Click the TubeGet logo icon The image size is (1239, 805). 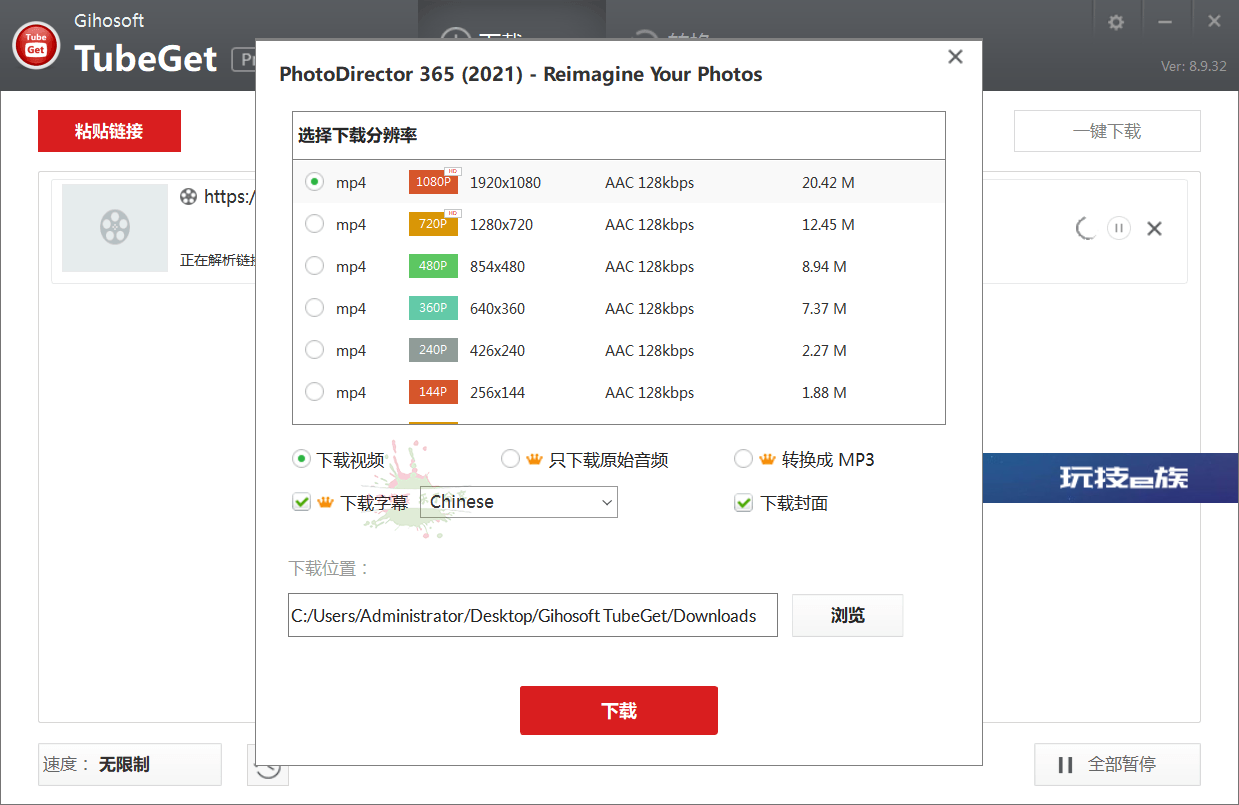pyautogui.click(x=36, y=44)
